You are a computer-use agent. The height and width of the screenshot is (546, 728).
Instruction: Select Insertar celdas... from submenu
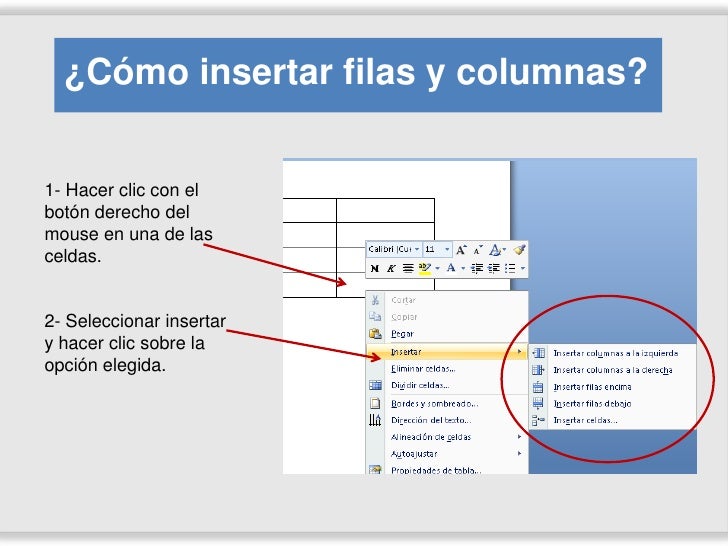(612, 420)
